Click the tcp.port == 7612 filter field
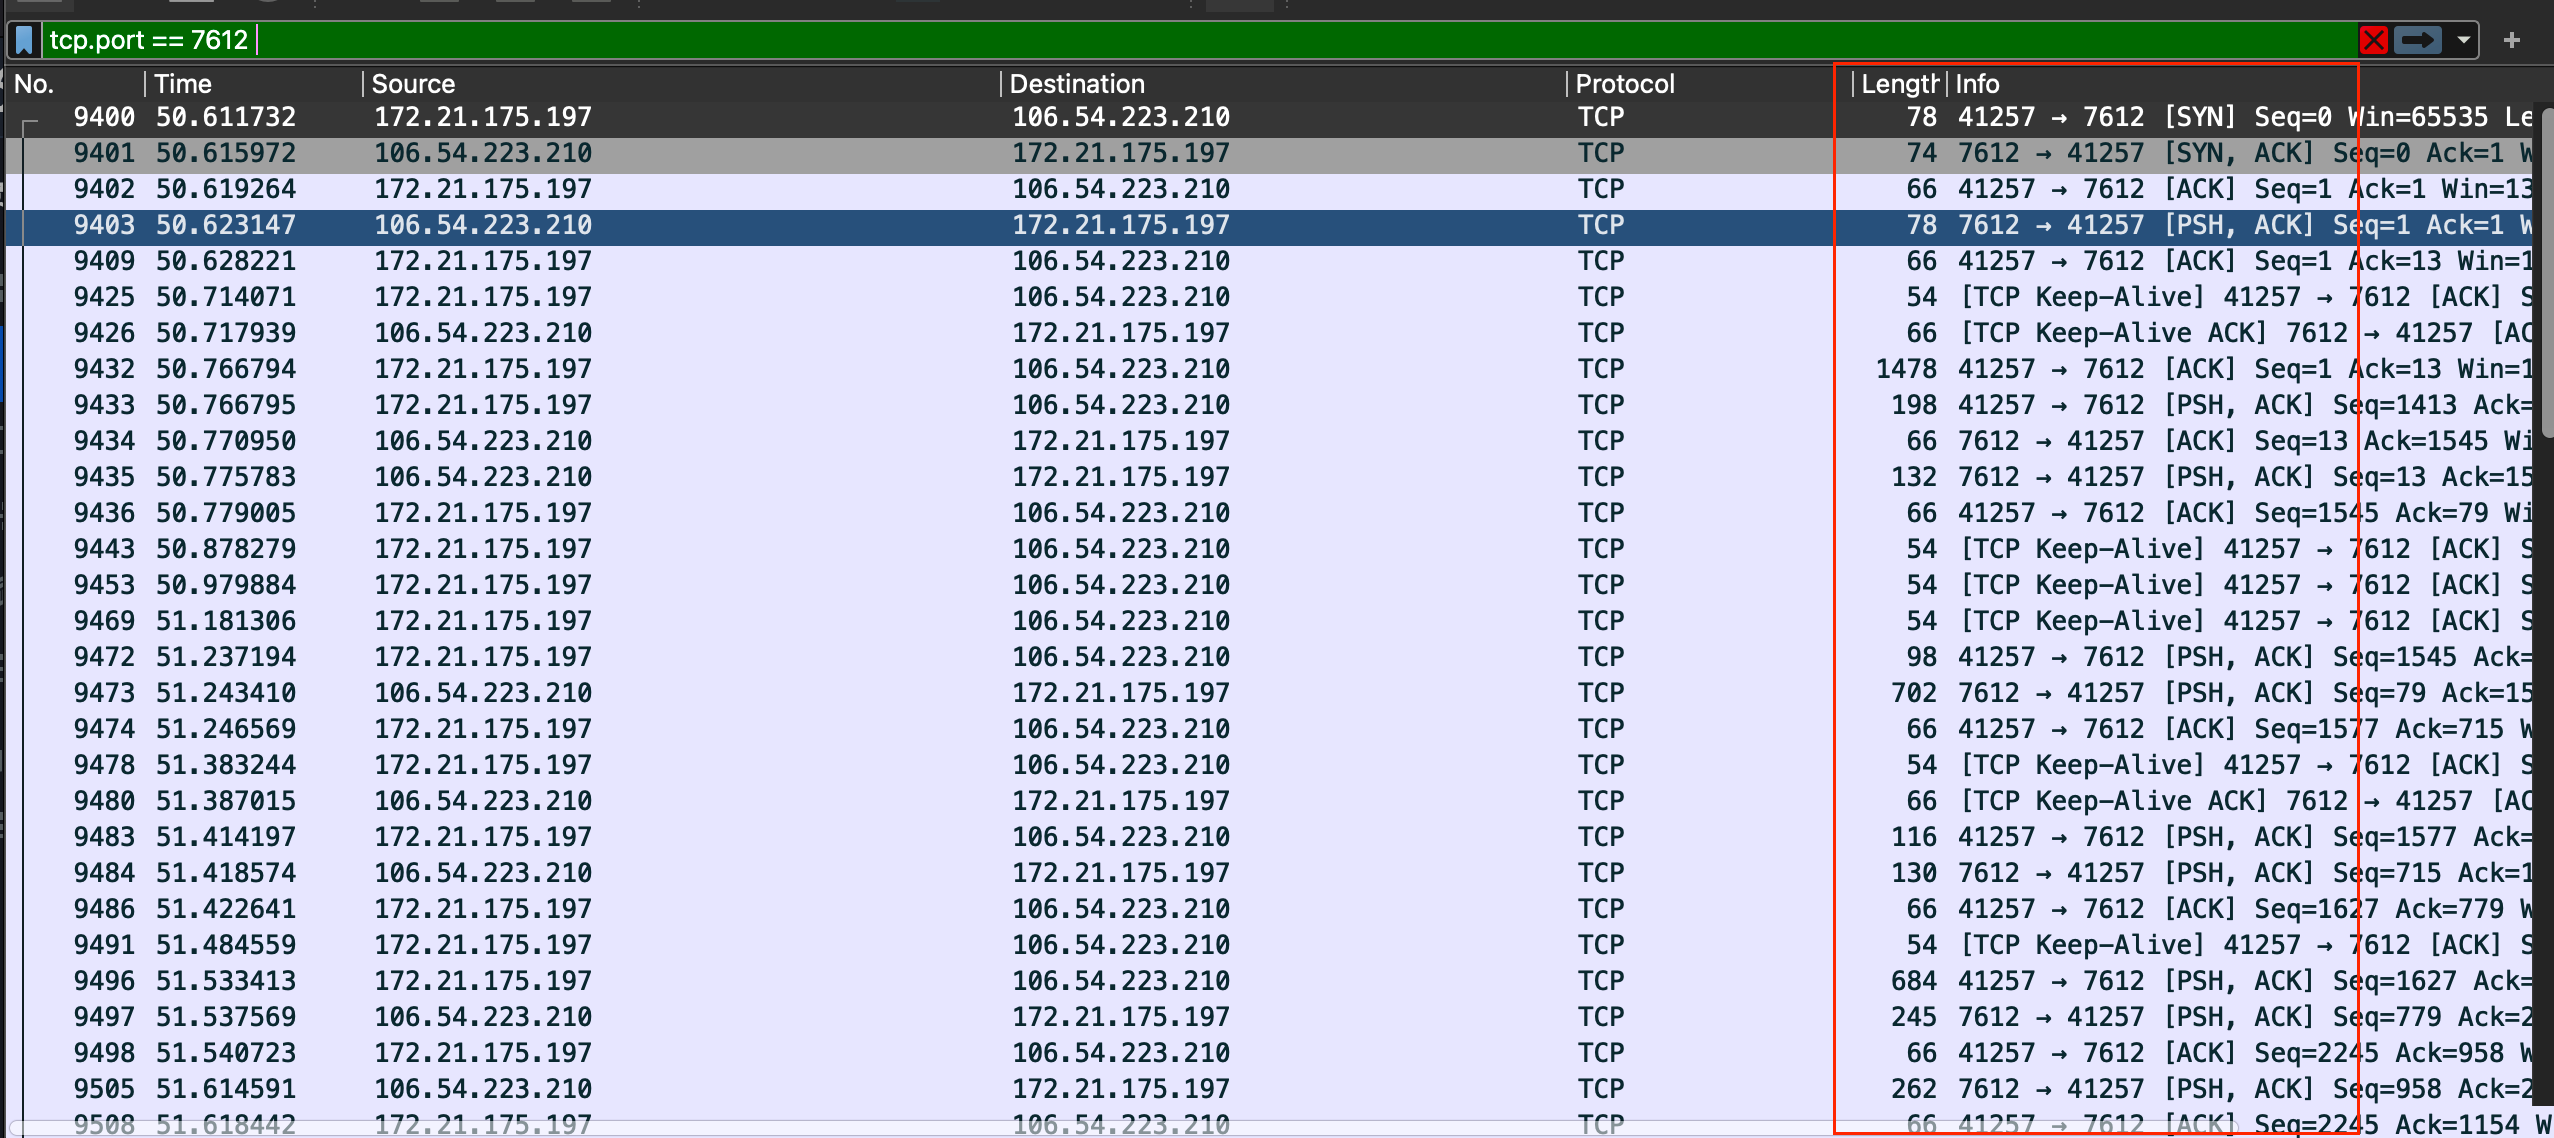2554x1138 pixels. pyautogui.click(x=1200, y=40)
